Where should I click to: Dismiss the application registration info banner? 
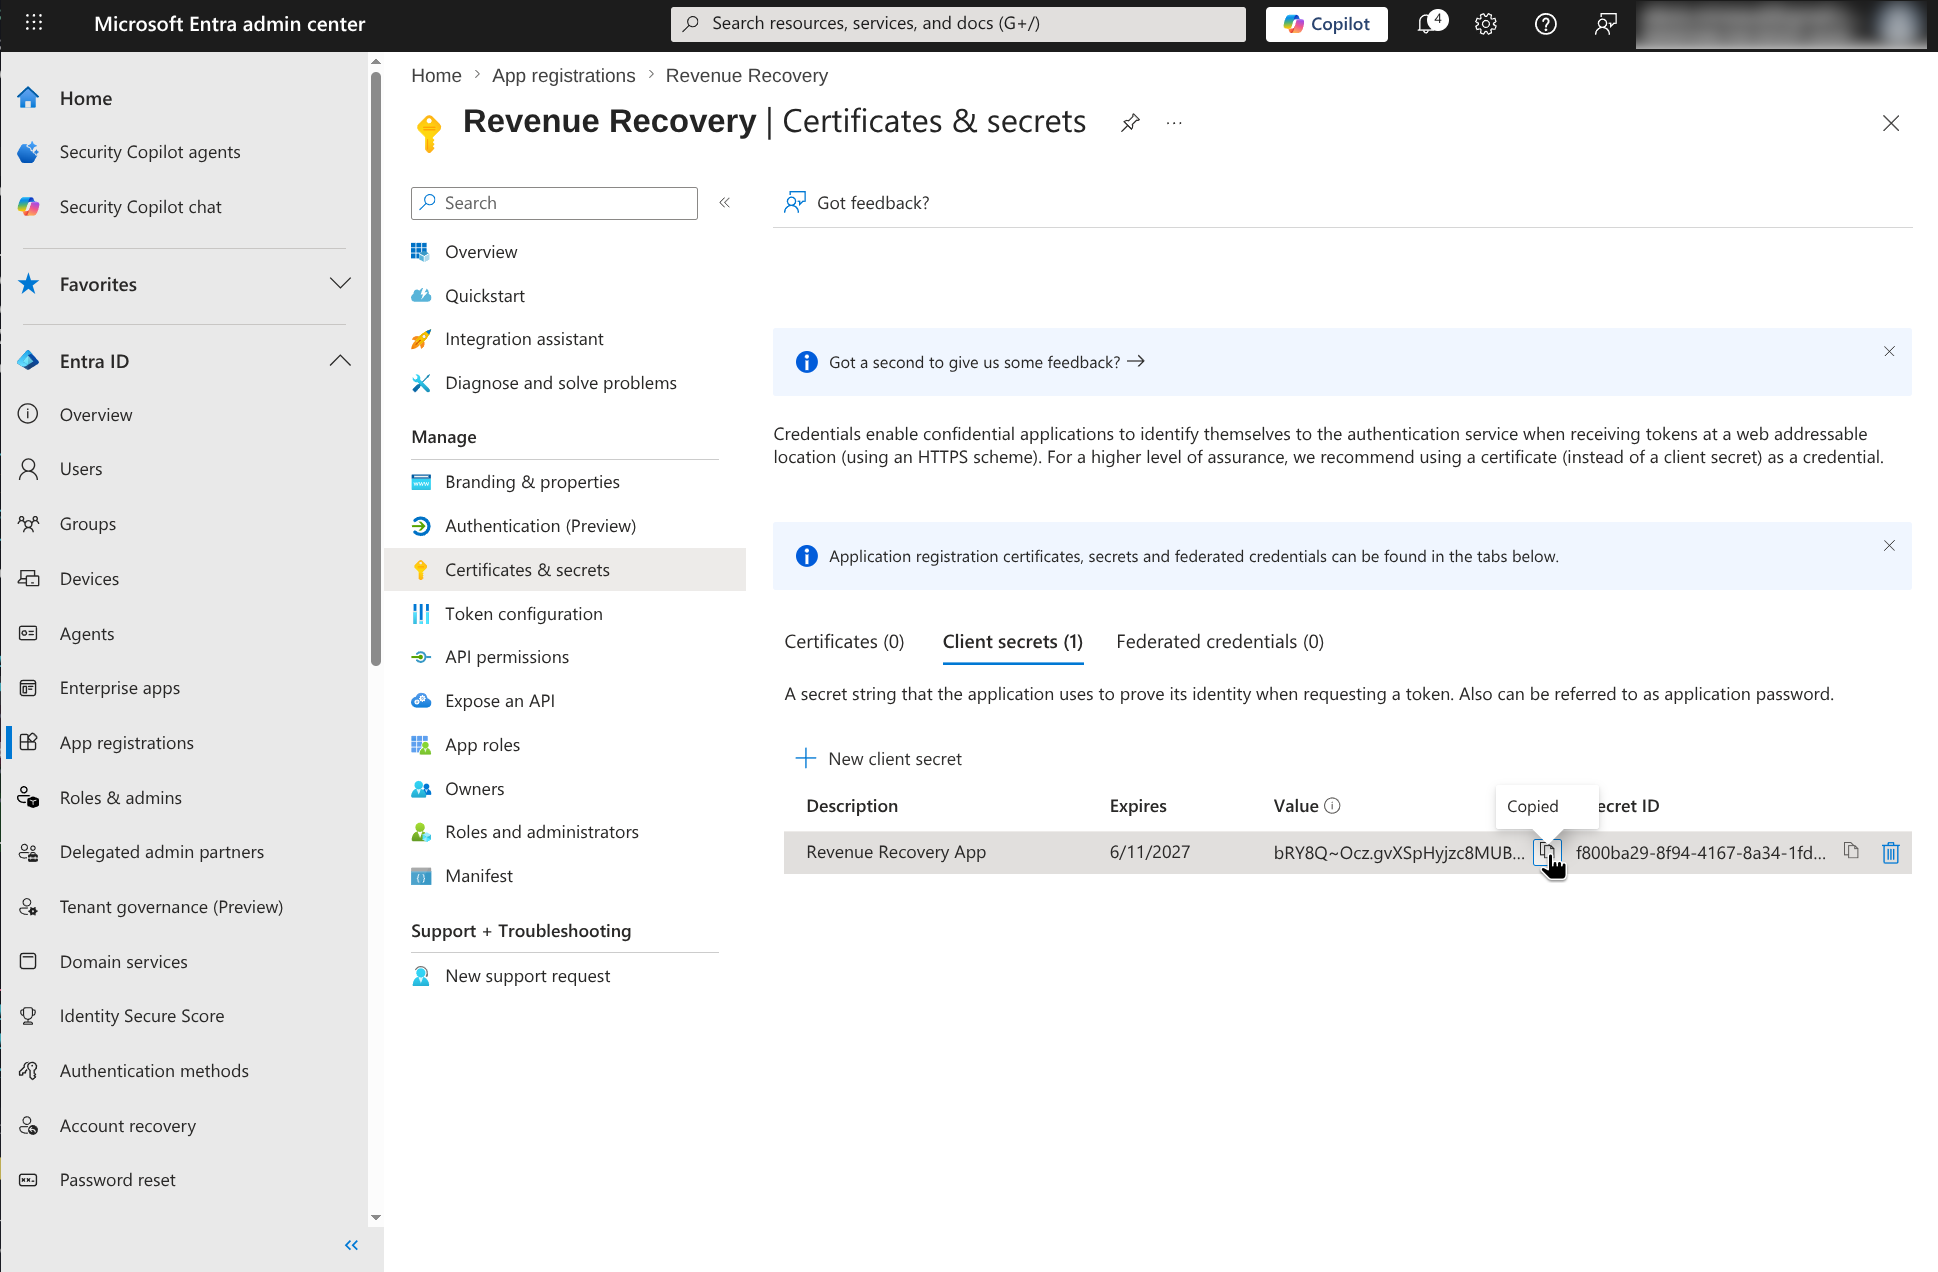[1890, 545]
